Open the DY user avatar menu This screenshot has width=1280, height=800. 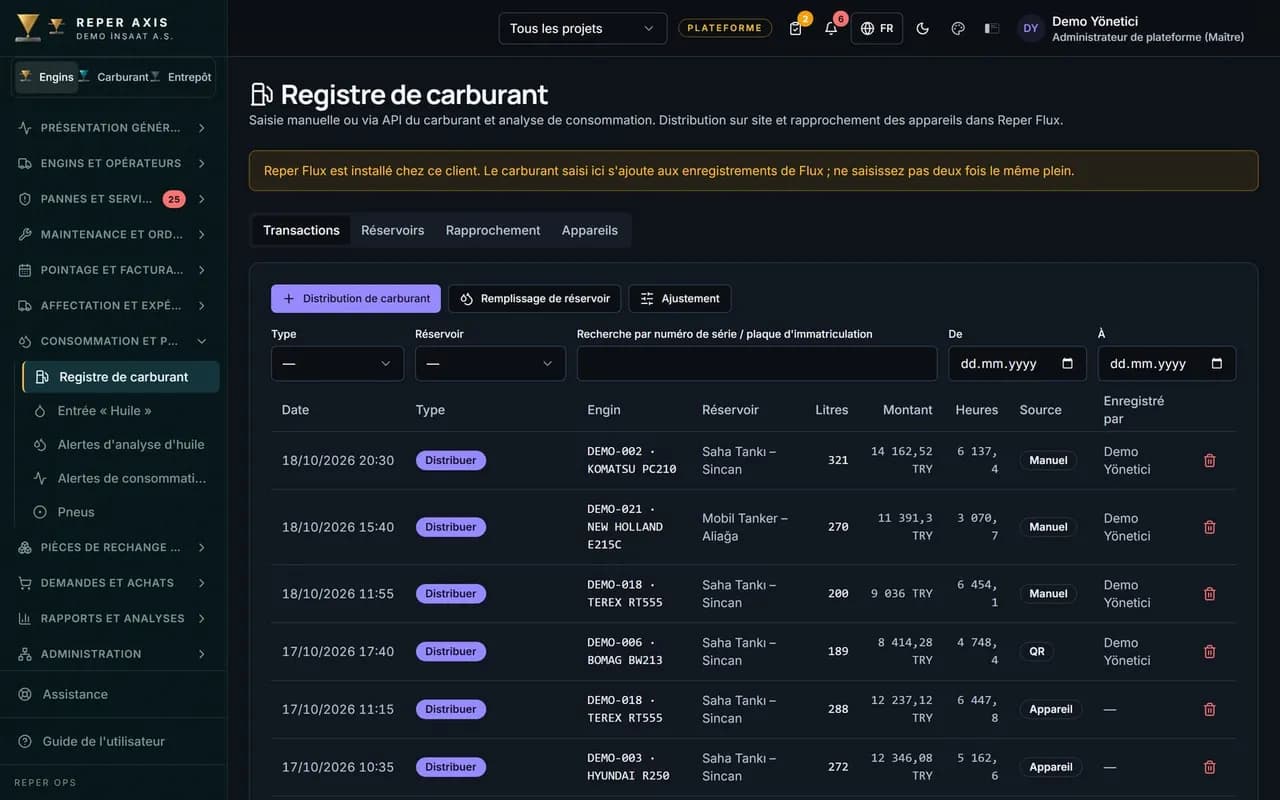(x=1031, y=28)
